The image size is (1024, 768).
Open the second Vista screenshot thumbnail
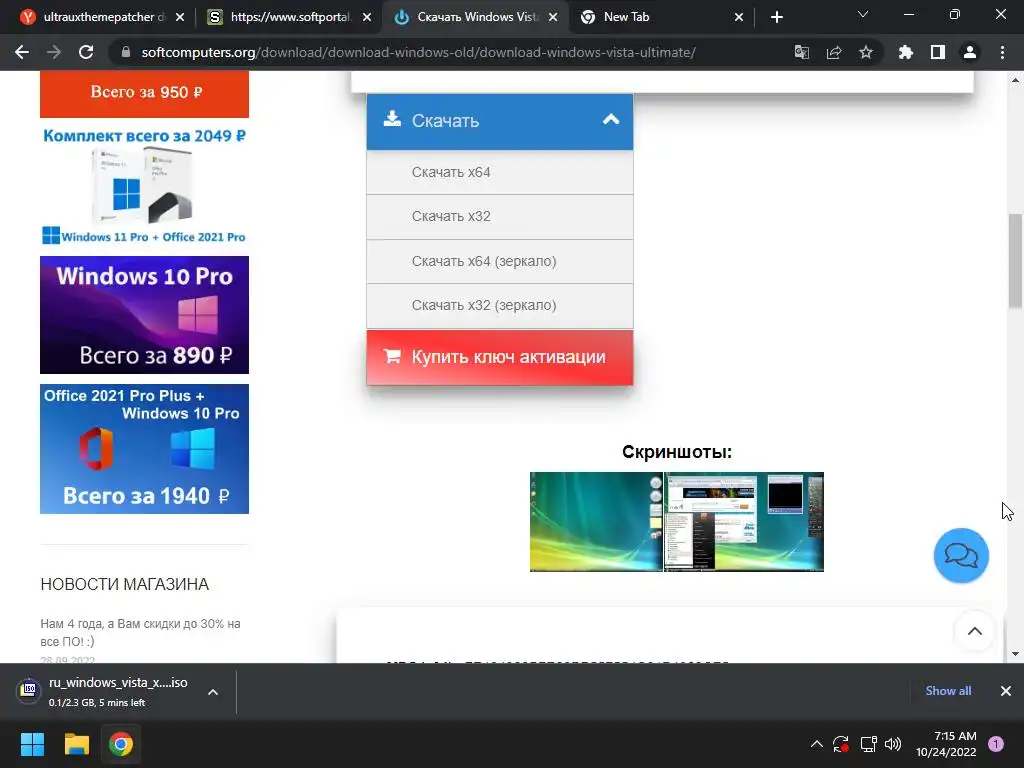pyautogui.click(x=744, y=522)
